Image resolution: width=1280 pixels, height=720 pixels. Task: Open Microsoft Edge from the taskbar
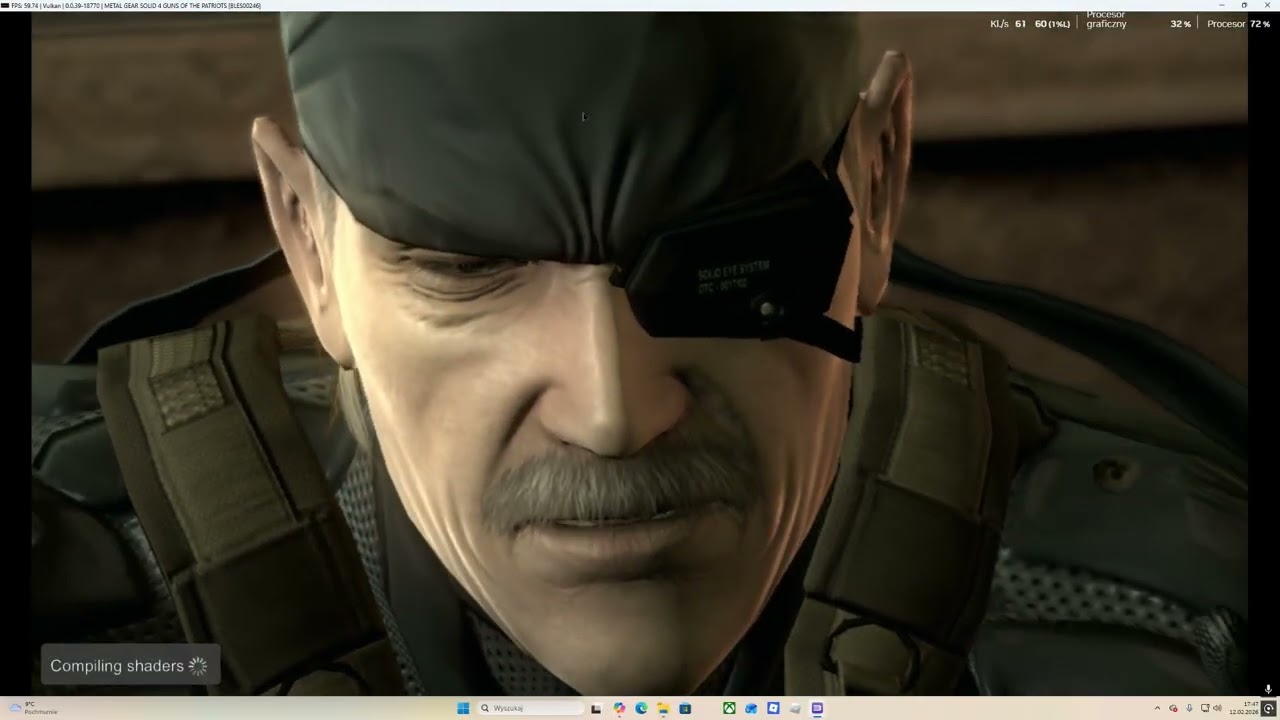641,708
